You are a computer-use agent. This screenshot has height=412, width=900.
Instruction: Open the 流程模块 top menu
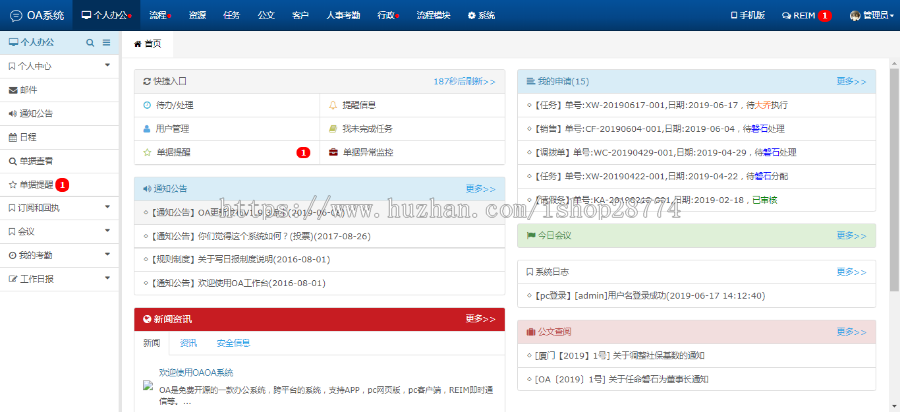433,15
